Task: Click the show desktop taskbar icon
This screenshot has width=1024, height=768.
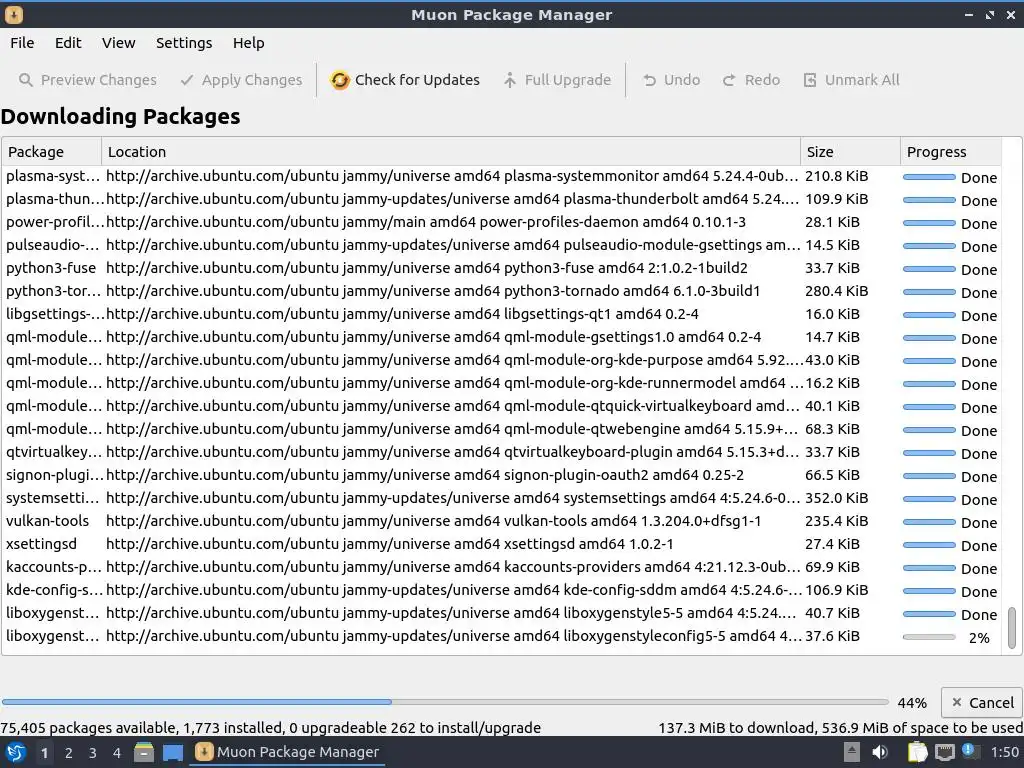Action: click(173, 752)
